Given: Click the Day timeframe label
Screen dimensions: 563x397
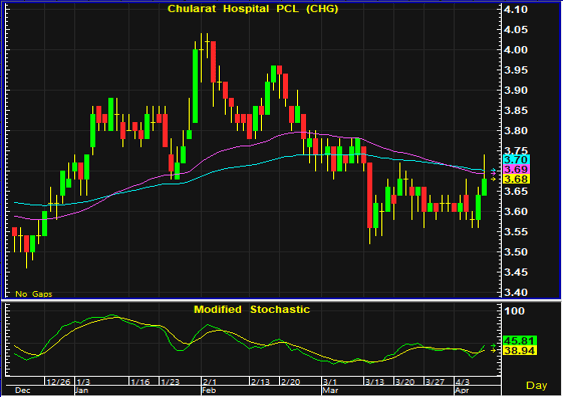Looking at the screenshot, I should [536, 386].
